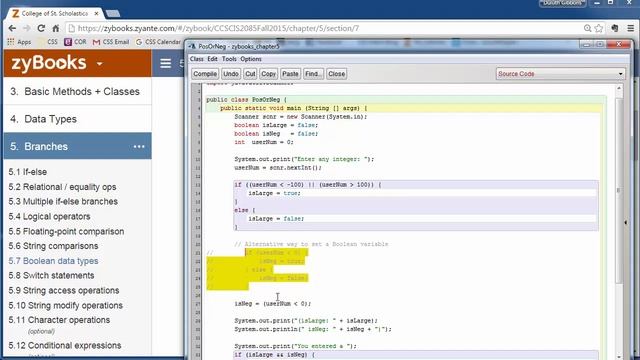Click the Copy button

tap(269, 74)
